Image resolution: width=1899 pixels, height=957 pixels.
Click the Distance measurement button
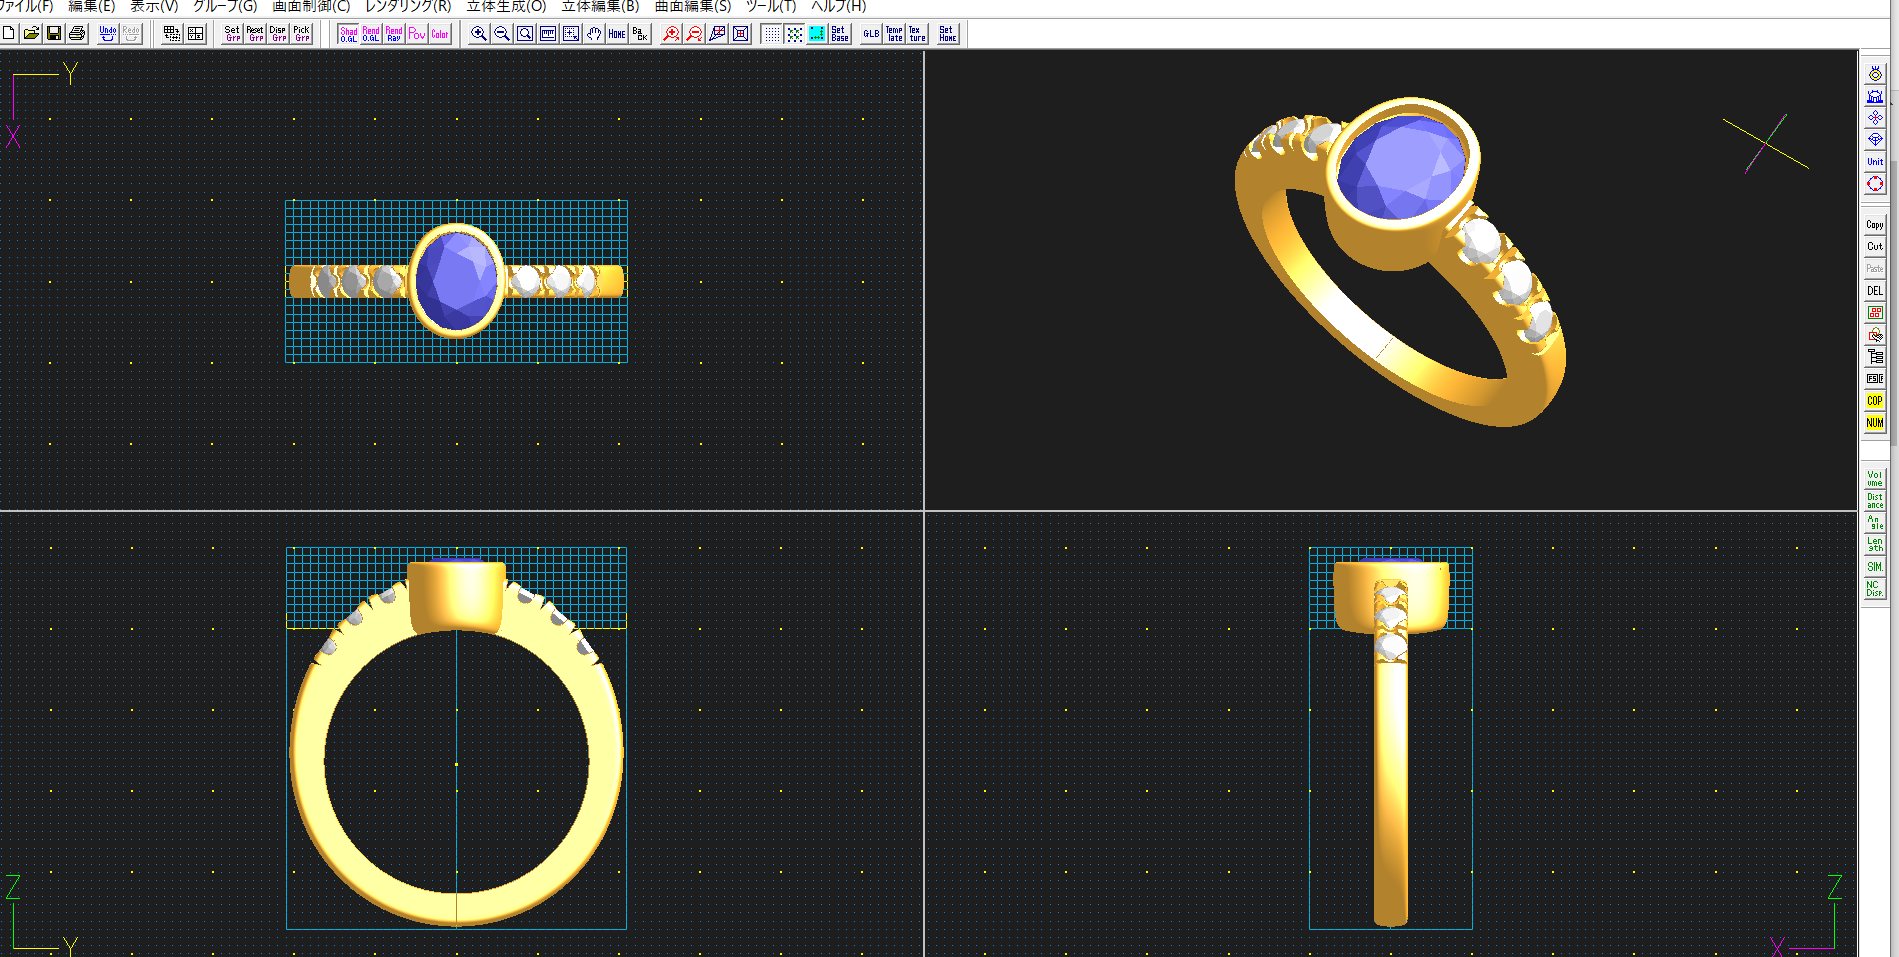pyautogui.click(x=1875, y=501)
